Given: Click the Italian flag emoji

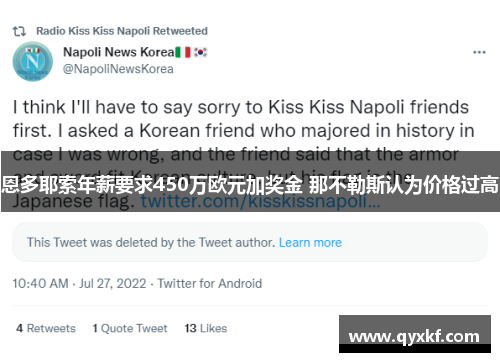Looking at the screenshot, I should pyautogui.click(x=183, y=52).
